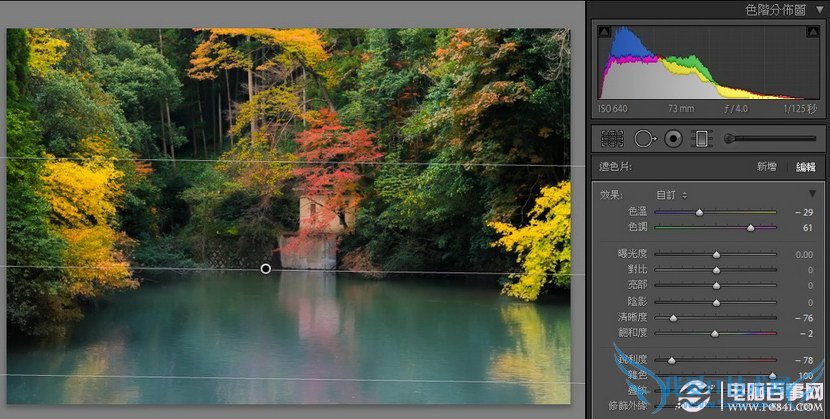
Task: Click the 清晰度 value field -76
Action: (x=804, y=318)
